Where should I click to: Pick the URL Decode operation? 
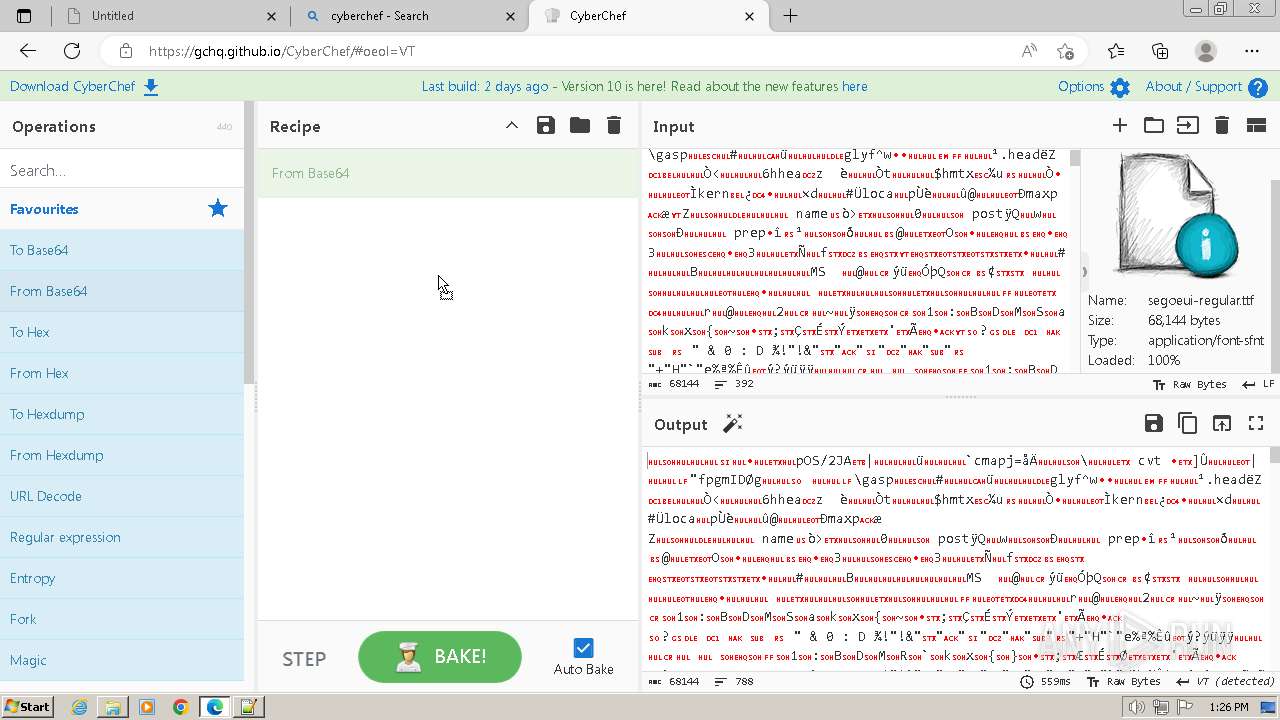pyautogui.click(x=122, y=496)
